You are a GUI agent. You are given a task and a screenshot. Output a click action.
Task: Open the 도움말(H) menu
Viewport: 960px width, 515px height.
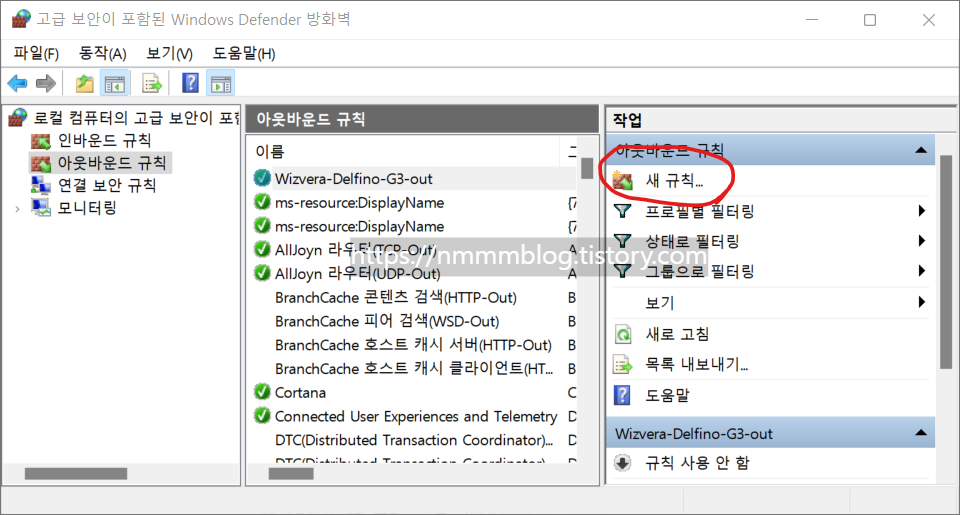click(244, 54)
